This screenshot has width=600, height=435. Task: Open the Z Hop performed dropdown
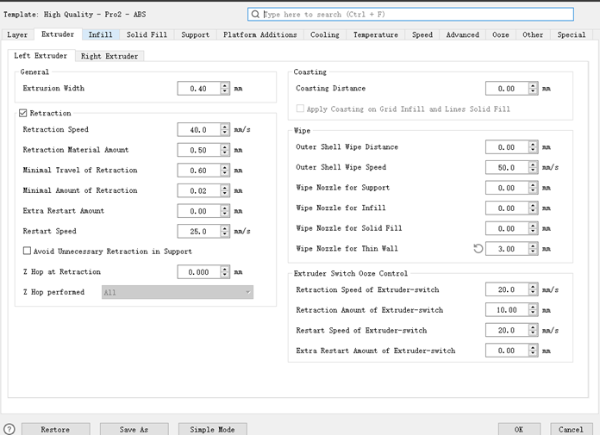[x=176, y=292]
